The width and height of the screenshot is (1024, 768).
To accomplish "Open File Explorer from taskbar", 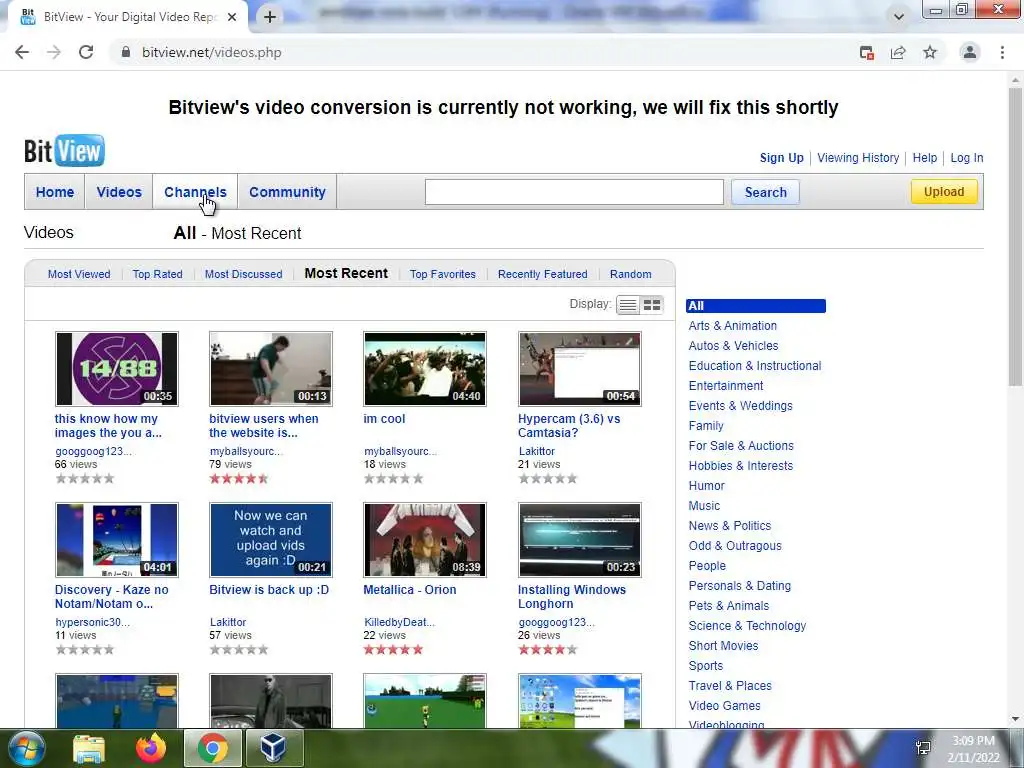I will 89,748.
